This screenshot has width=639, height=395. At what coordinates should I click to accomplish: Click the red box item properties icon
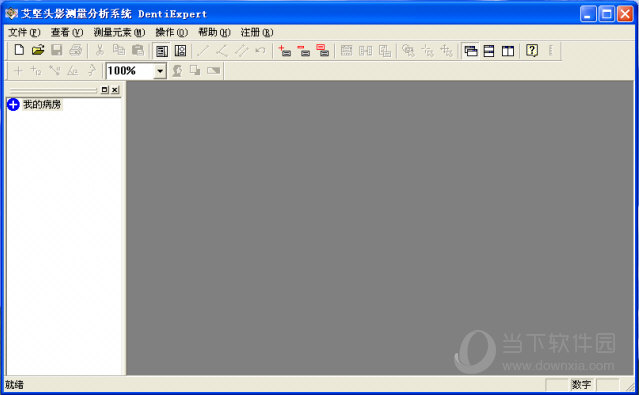[322, 51]
